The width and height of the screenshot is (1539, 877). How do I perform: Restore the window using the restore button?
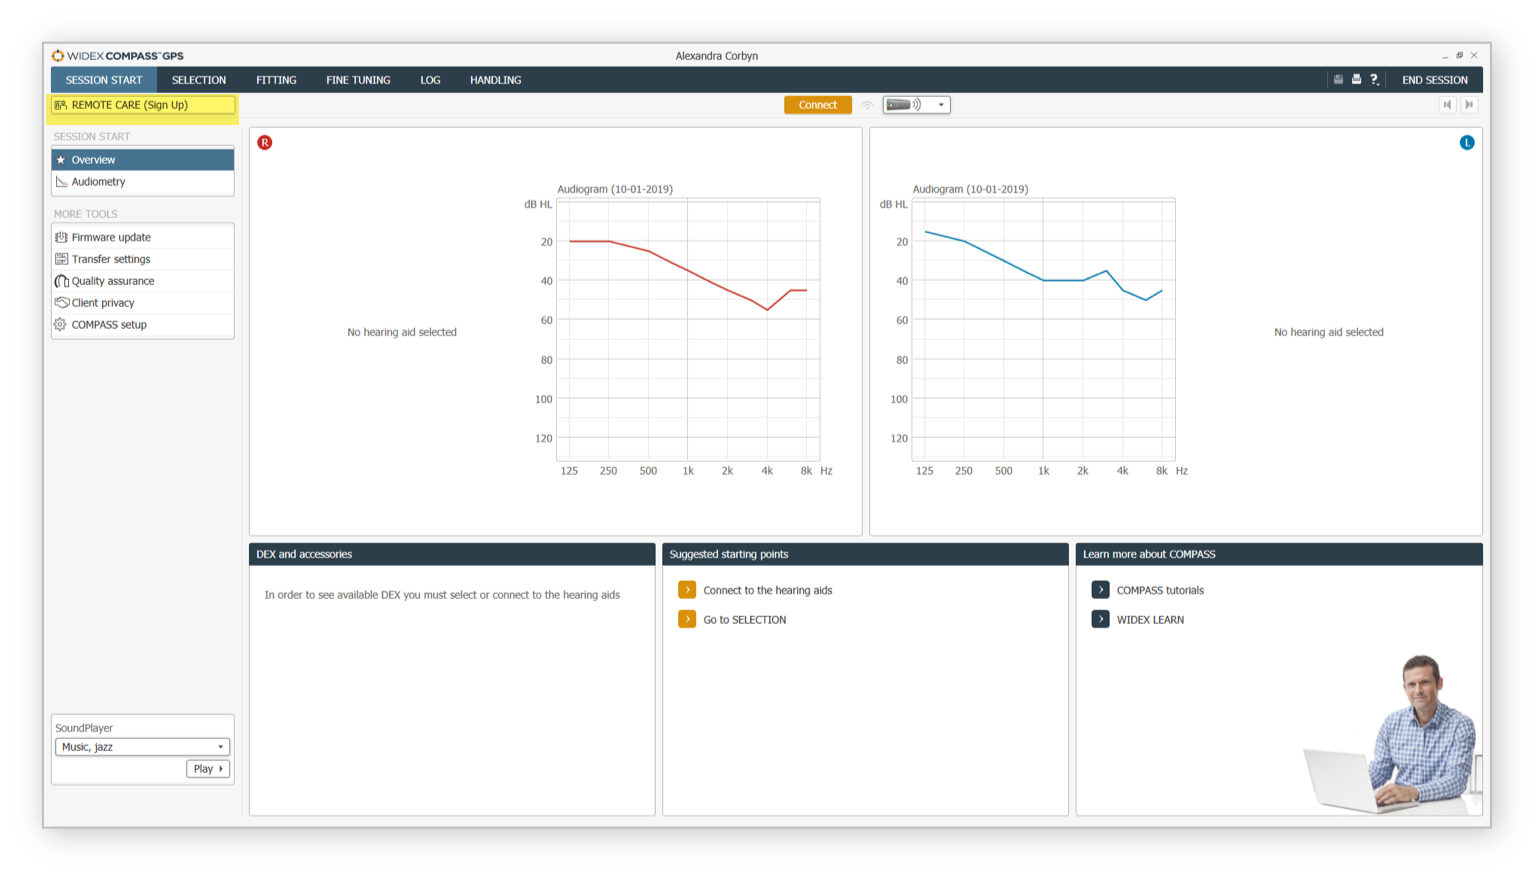coord(1459,56)
